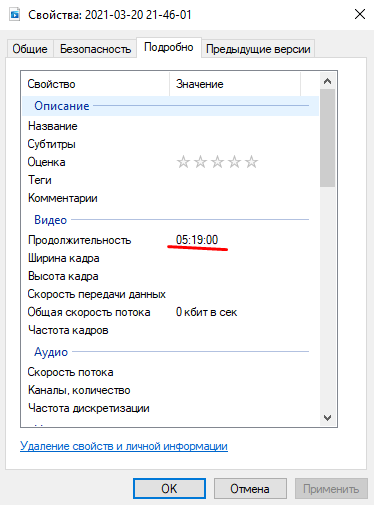Select the Высота кадра row
This screenshot has width=374, height=505.
tap(170, 276)
